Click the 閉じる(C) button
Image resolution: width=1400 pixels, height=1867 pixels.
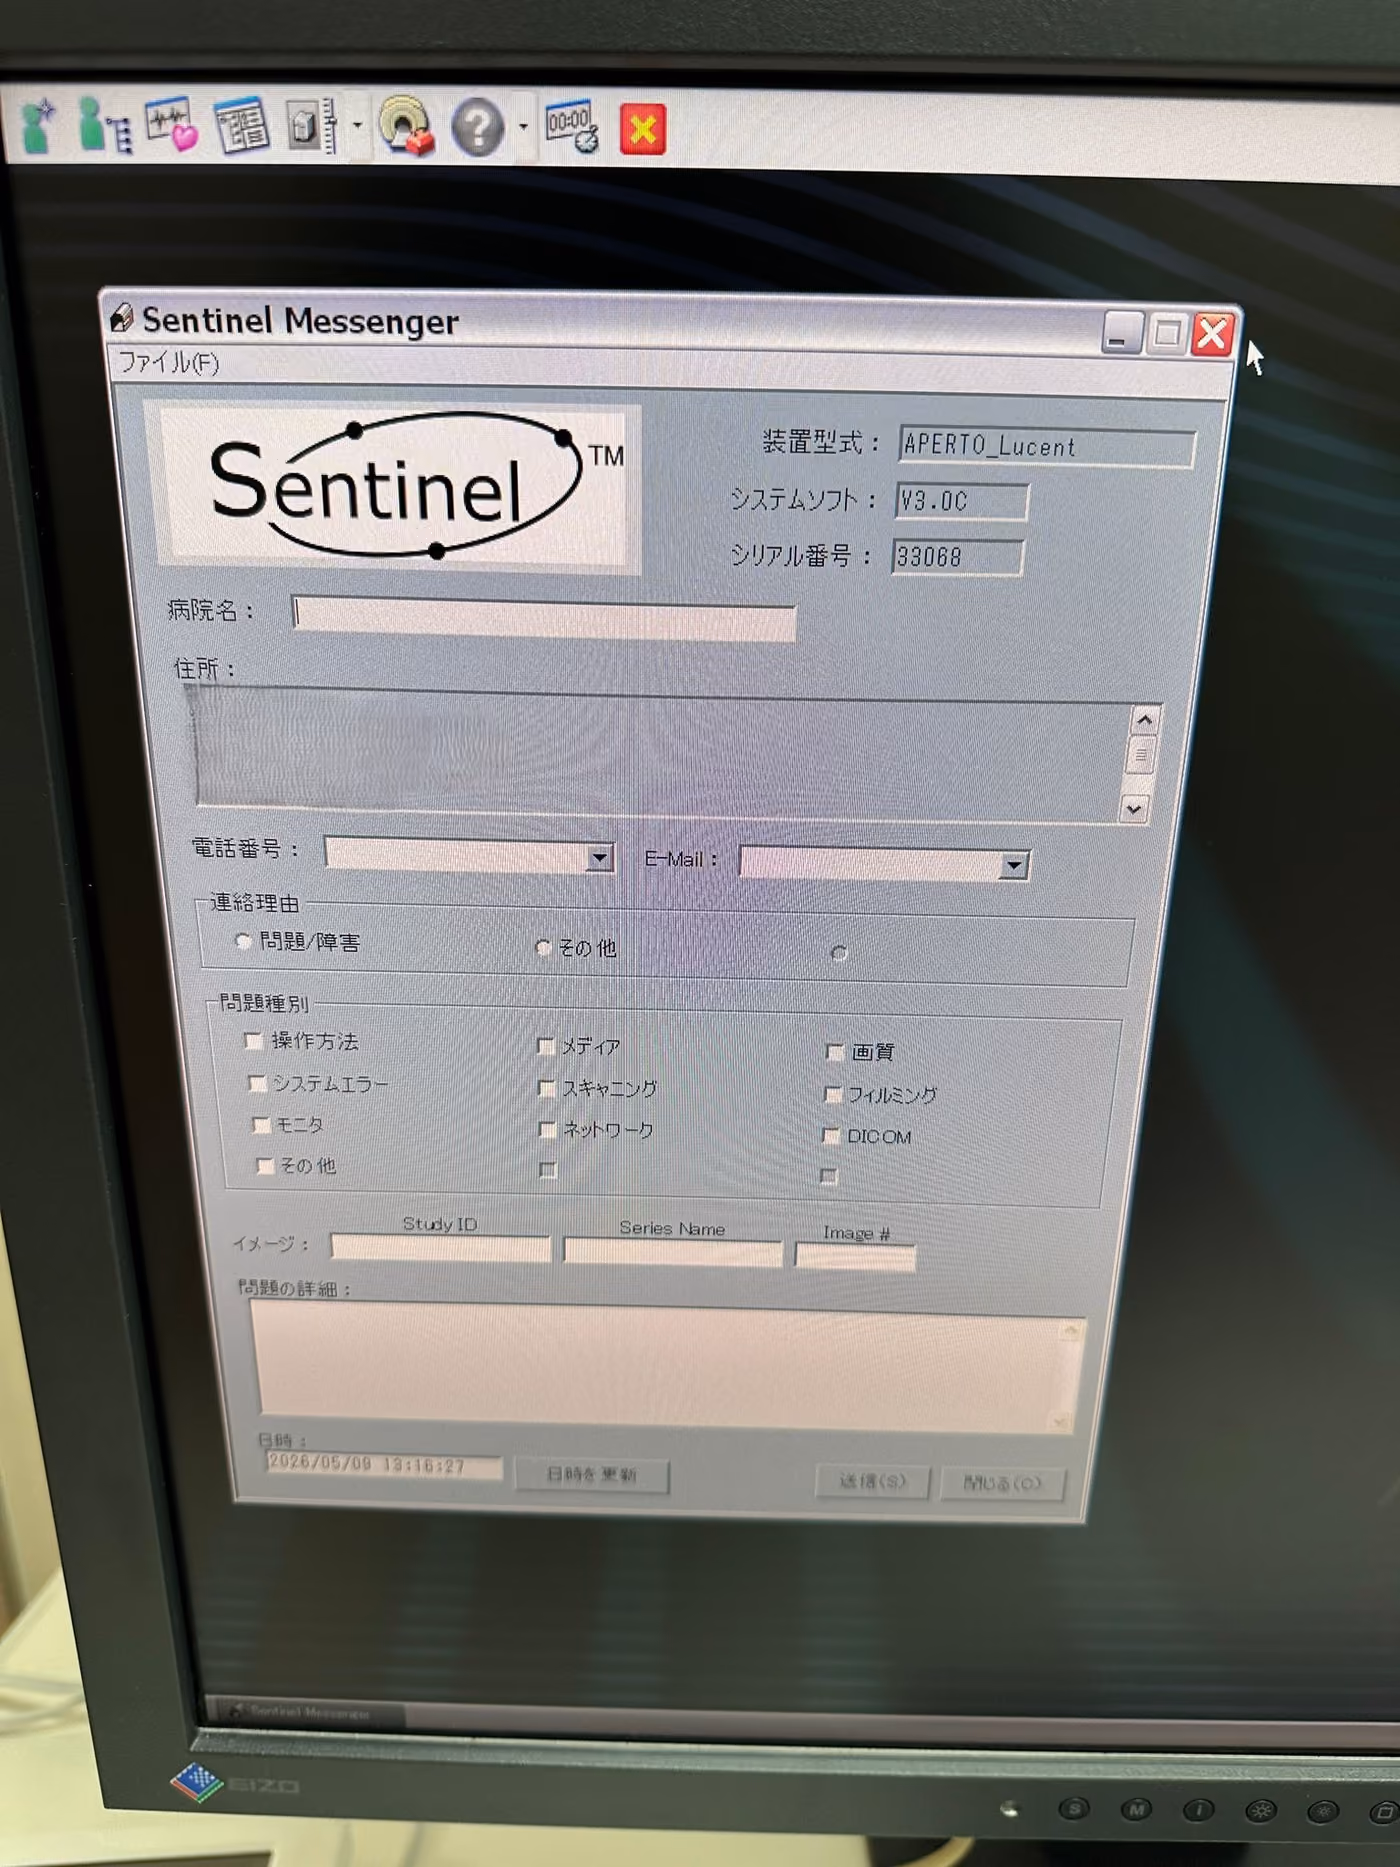click(1002, 1484)
